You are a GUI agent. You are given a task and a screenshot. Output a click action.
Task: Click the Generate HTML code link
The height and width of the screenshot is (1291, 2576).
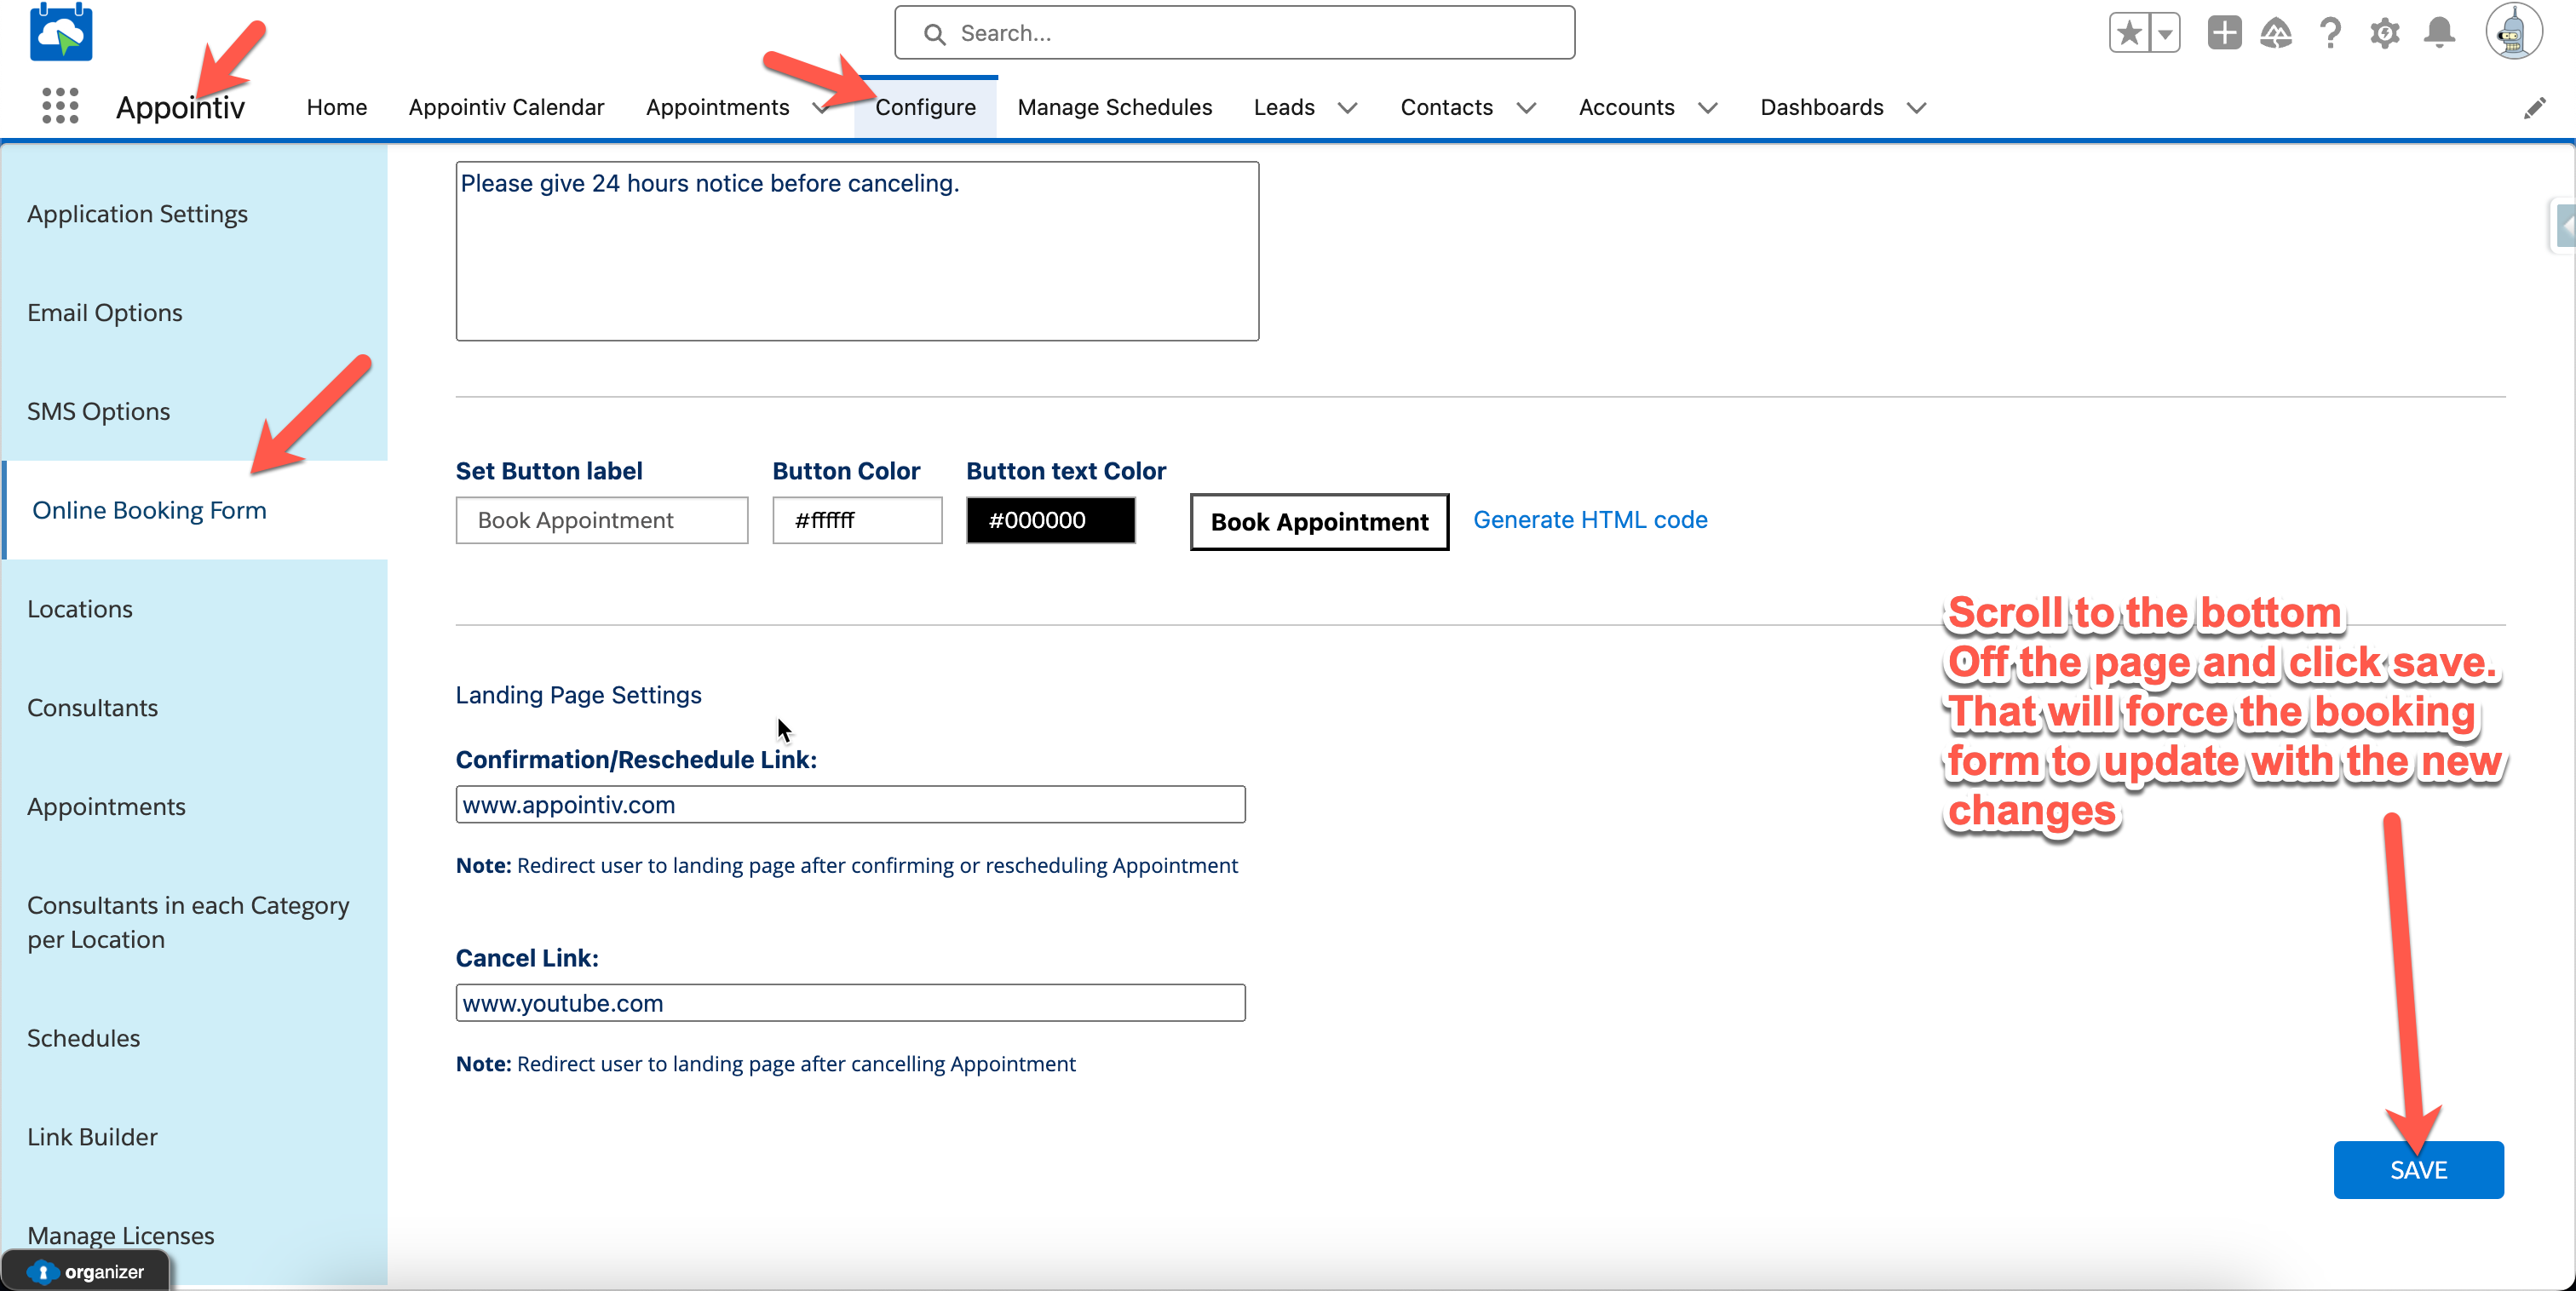(1590, 520)
